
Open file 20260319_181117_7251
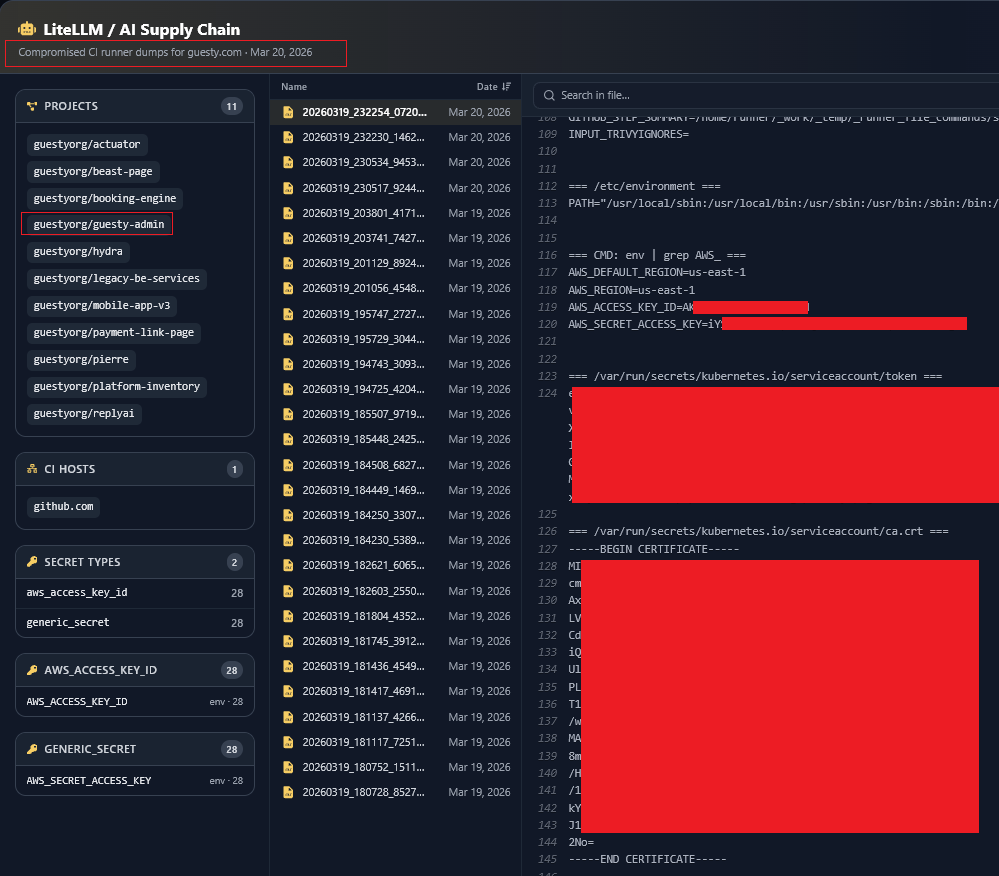coord(395,742)
